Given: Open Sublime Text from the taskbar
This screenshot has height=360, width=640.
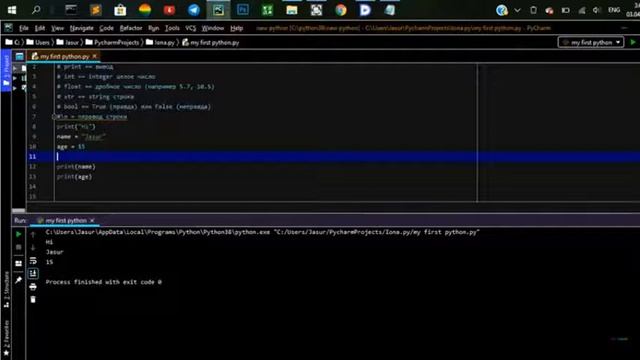Looking at the screenshot, I should tap(96, 10).
